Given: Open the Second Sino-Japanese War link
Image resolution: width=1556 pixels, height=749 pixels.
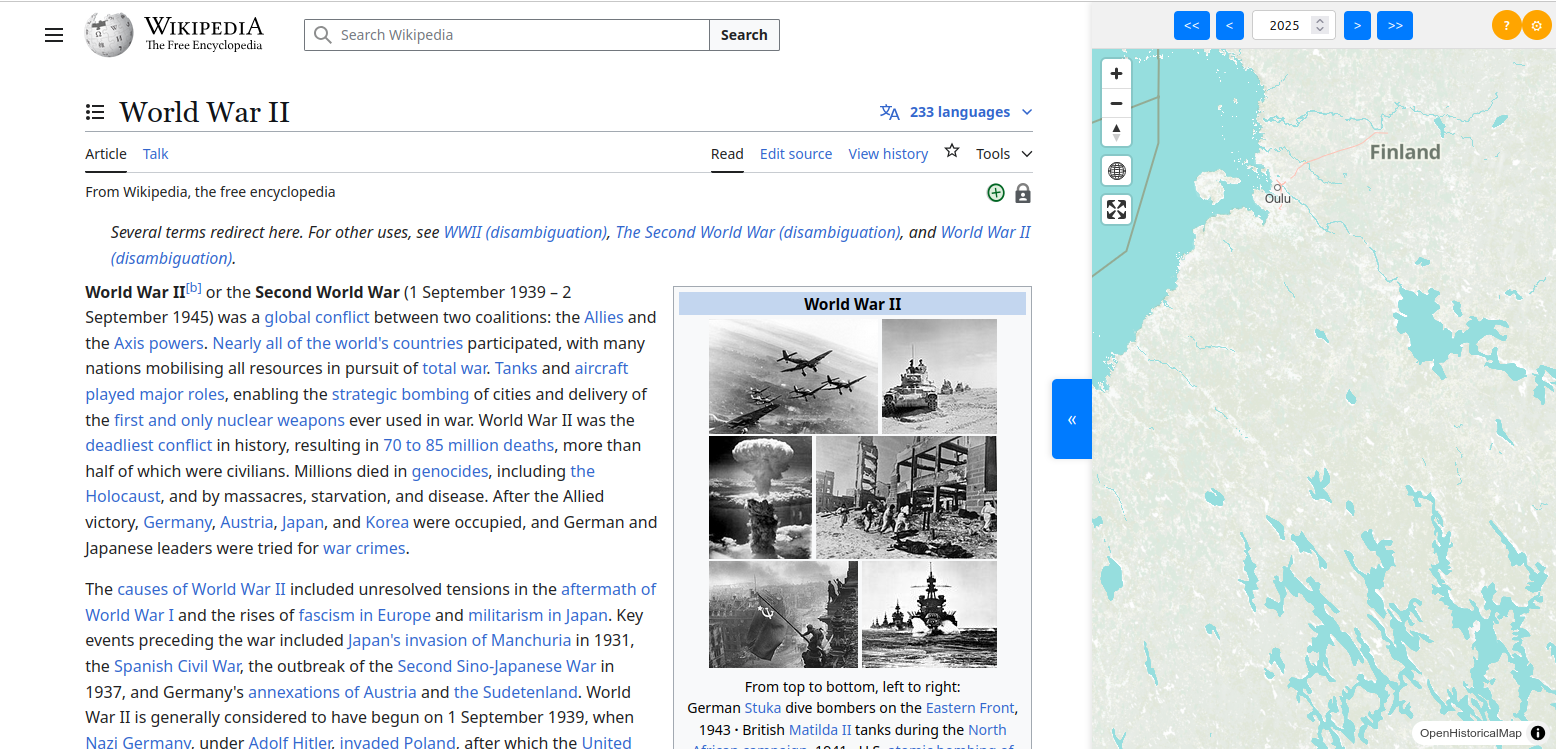Looking at the screenshot, I should (497, 666).
